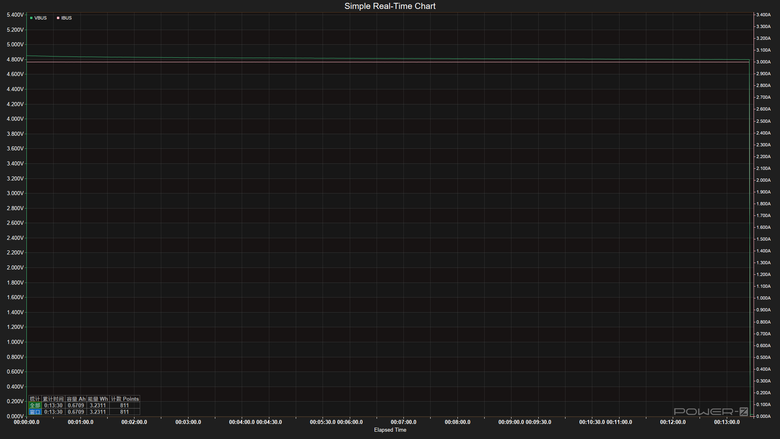Screen dimensions: 780x439
Task: Select the green 全部 statistics row label
Action: coord(35,405)
